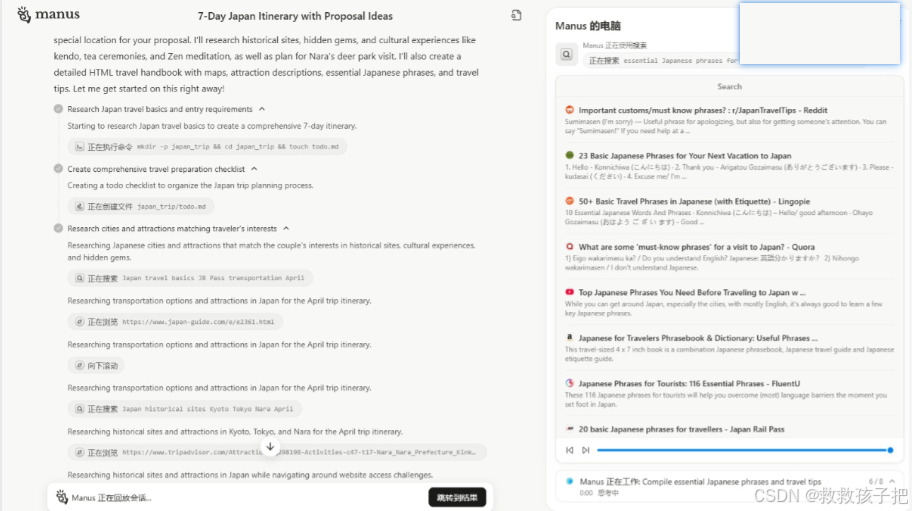Click the search icon in Manus computer panel
The height and width of the screenshot is (511, 912).
(x=567, y=55)
